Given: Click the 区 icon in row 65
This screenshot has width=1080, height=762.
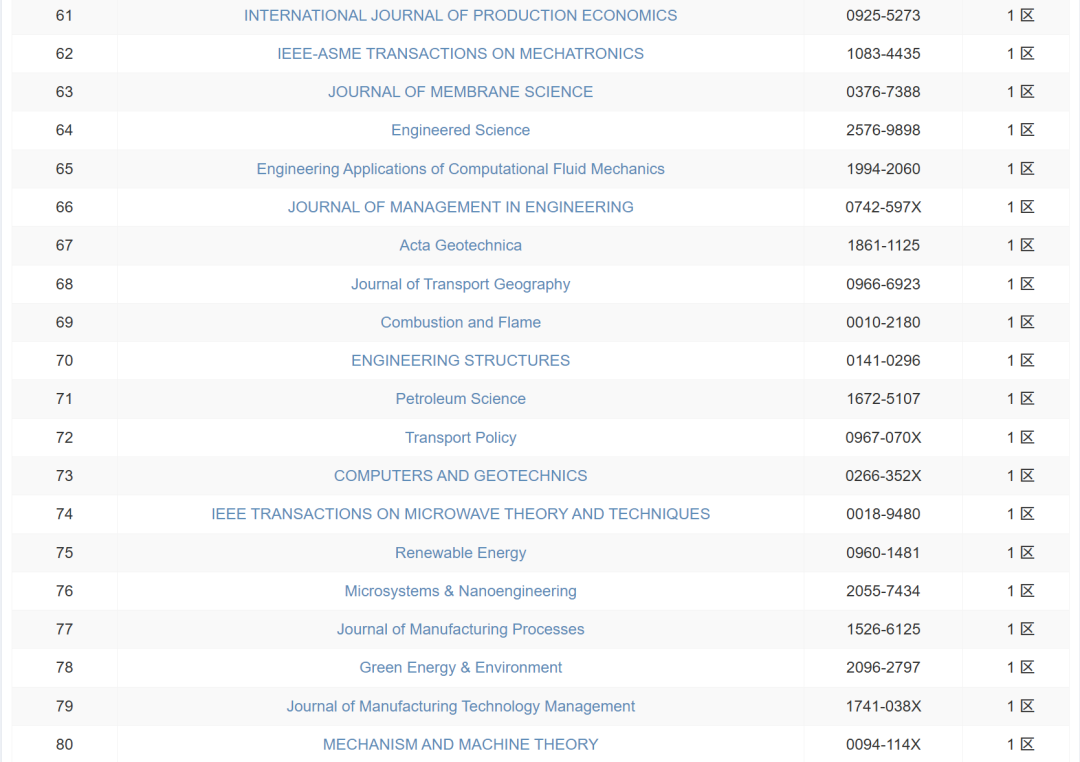Looking at the screenshot, I should 1027,169.
